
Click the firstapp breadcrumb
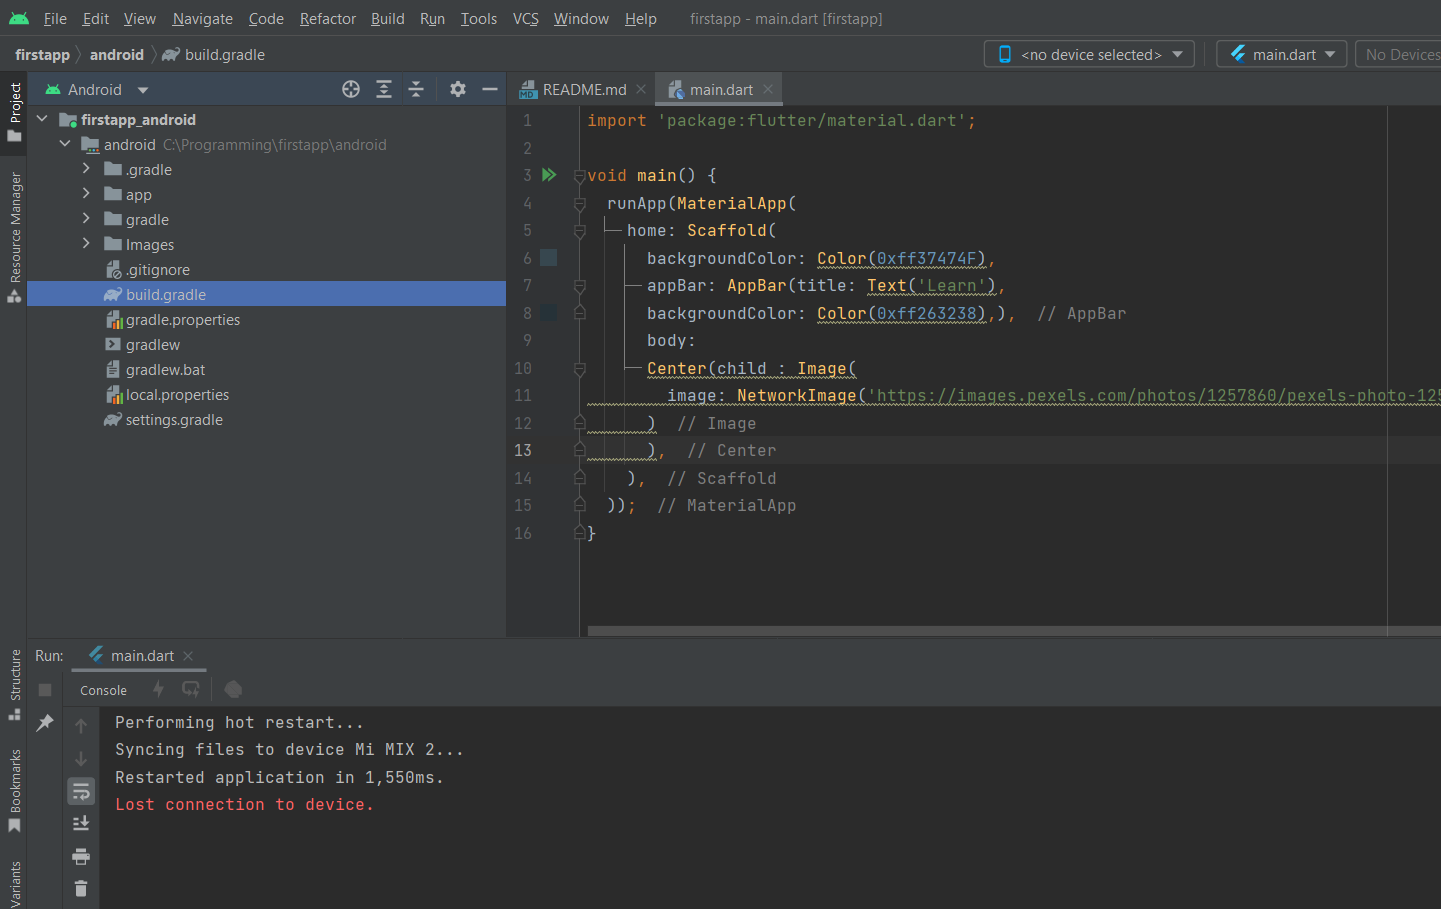pyautogui.click(x=42, y=55)
